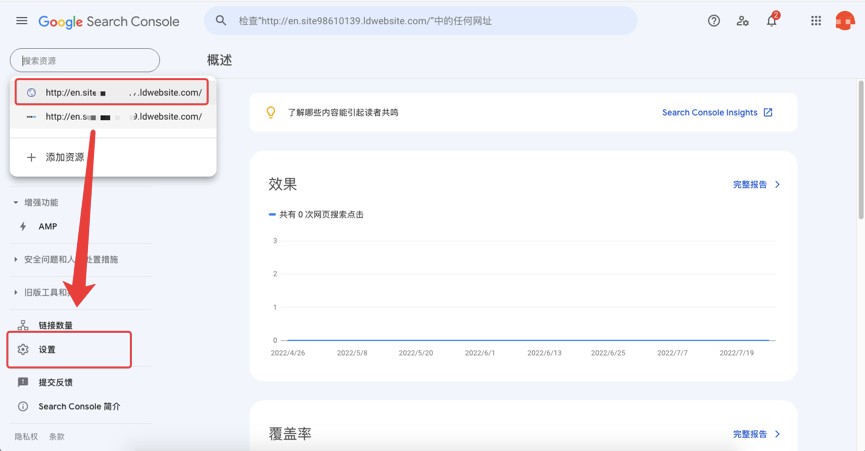The image size is (865, 451).
Task: Click the Search Console info icon
Action: click(23, 406)
